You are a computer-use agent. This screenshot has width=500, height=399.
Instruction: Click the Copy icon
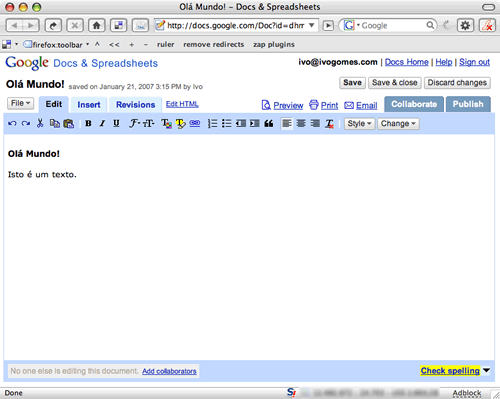tap(55, 123)
